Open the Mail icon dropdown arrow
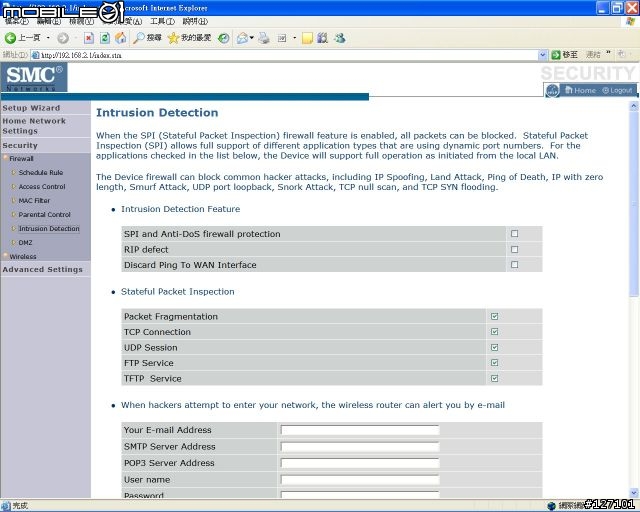 point(251,38)
